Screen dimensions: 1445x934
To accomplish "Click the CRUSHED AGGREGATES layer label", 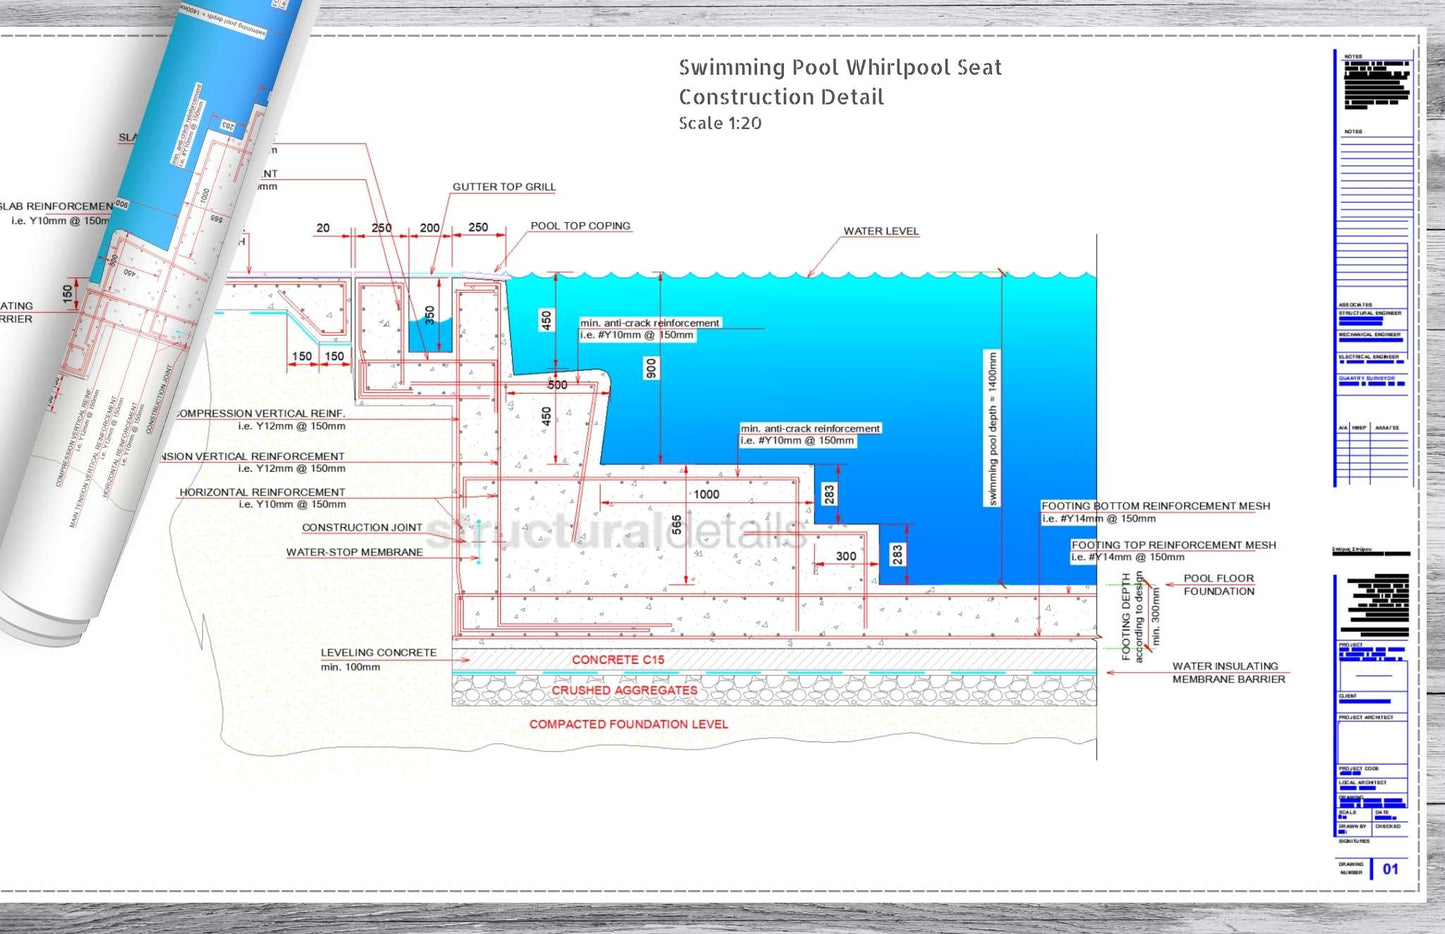I will [x=624, y=691].
